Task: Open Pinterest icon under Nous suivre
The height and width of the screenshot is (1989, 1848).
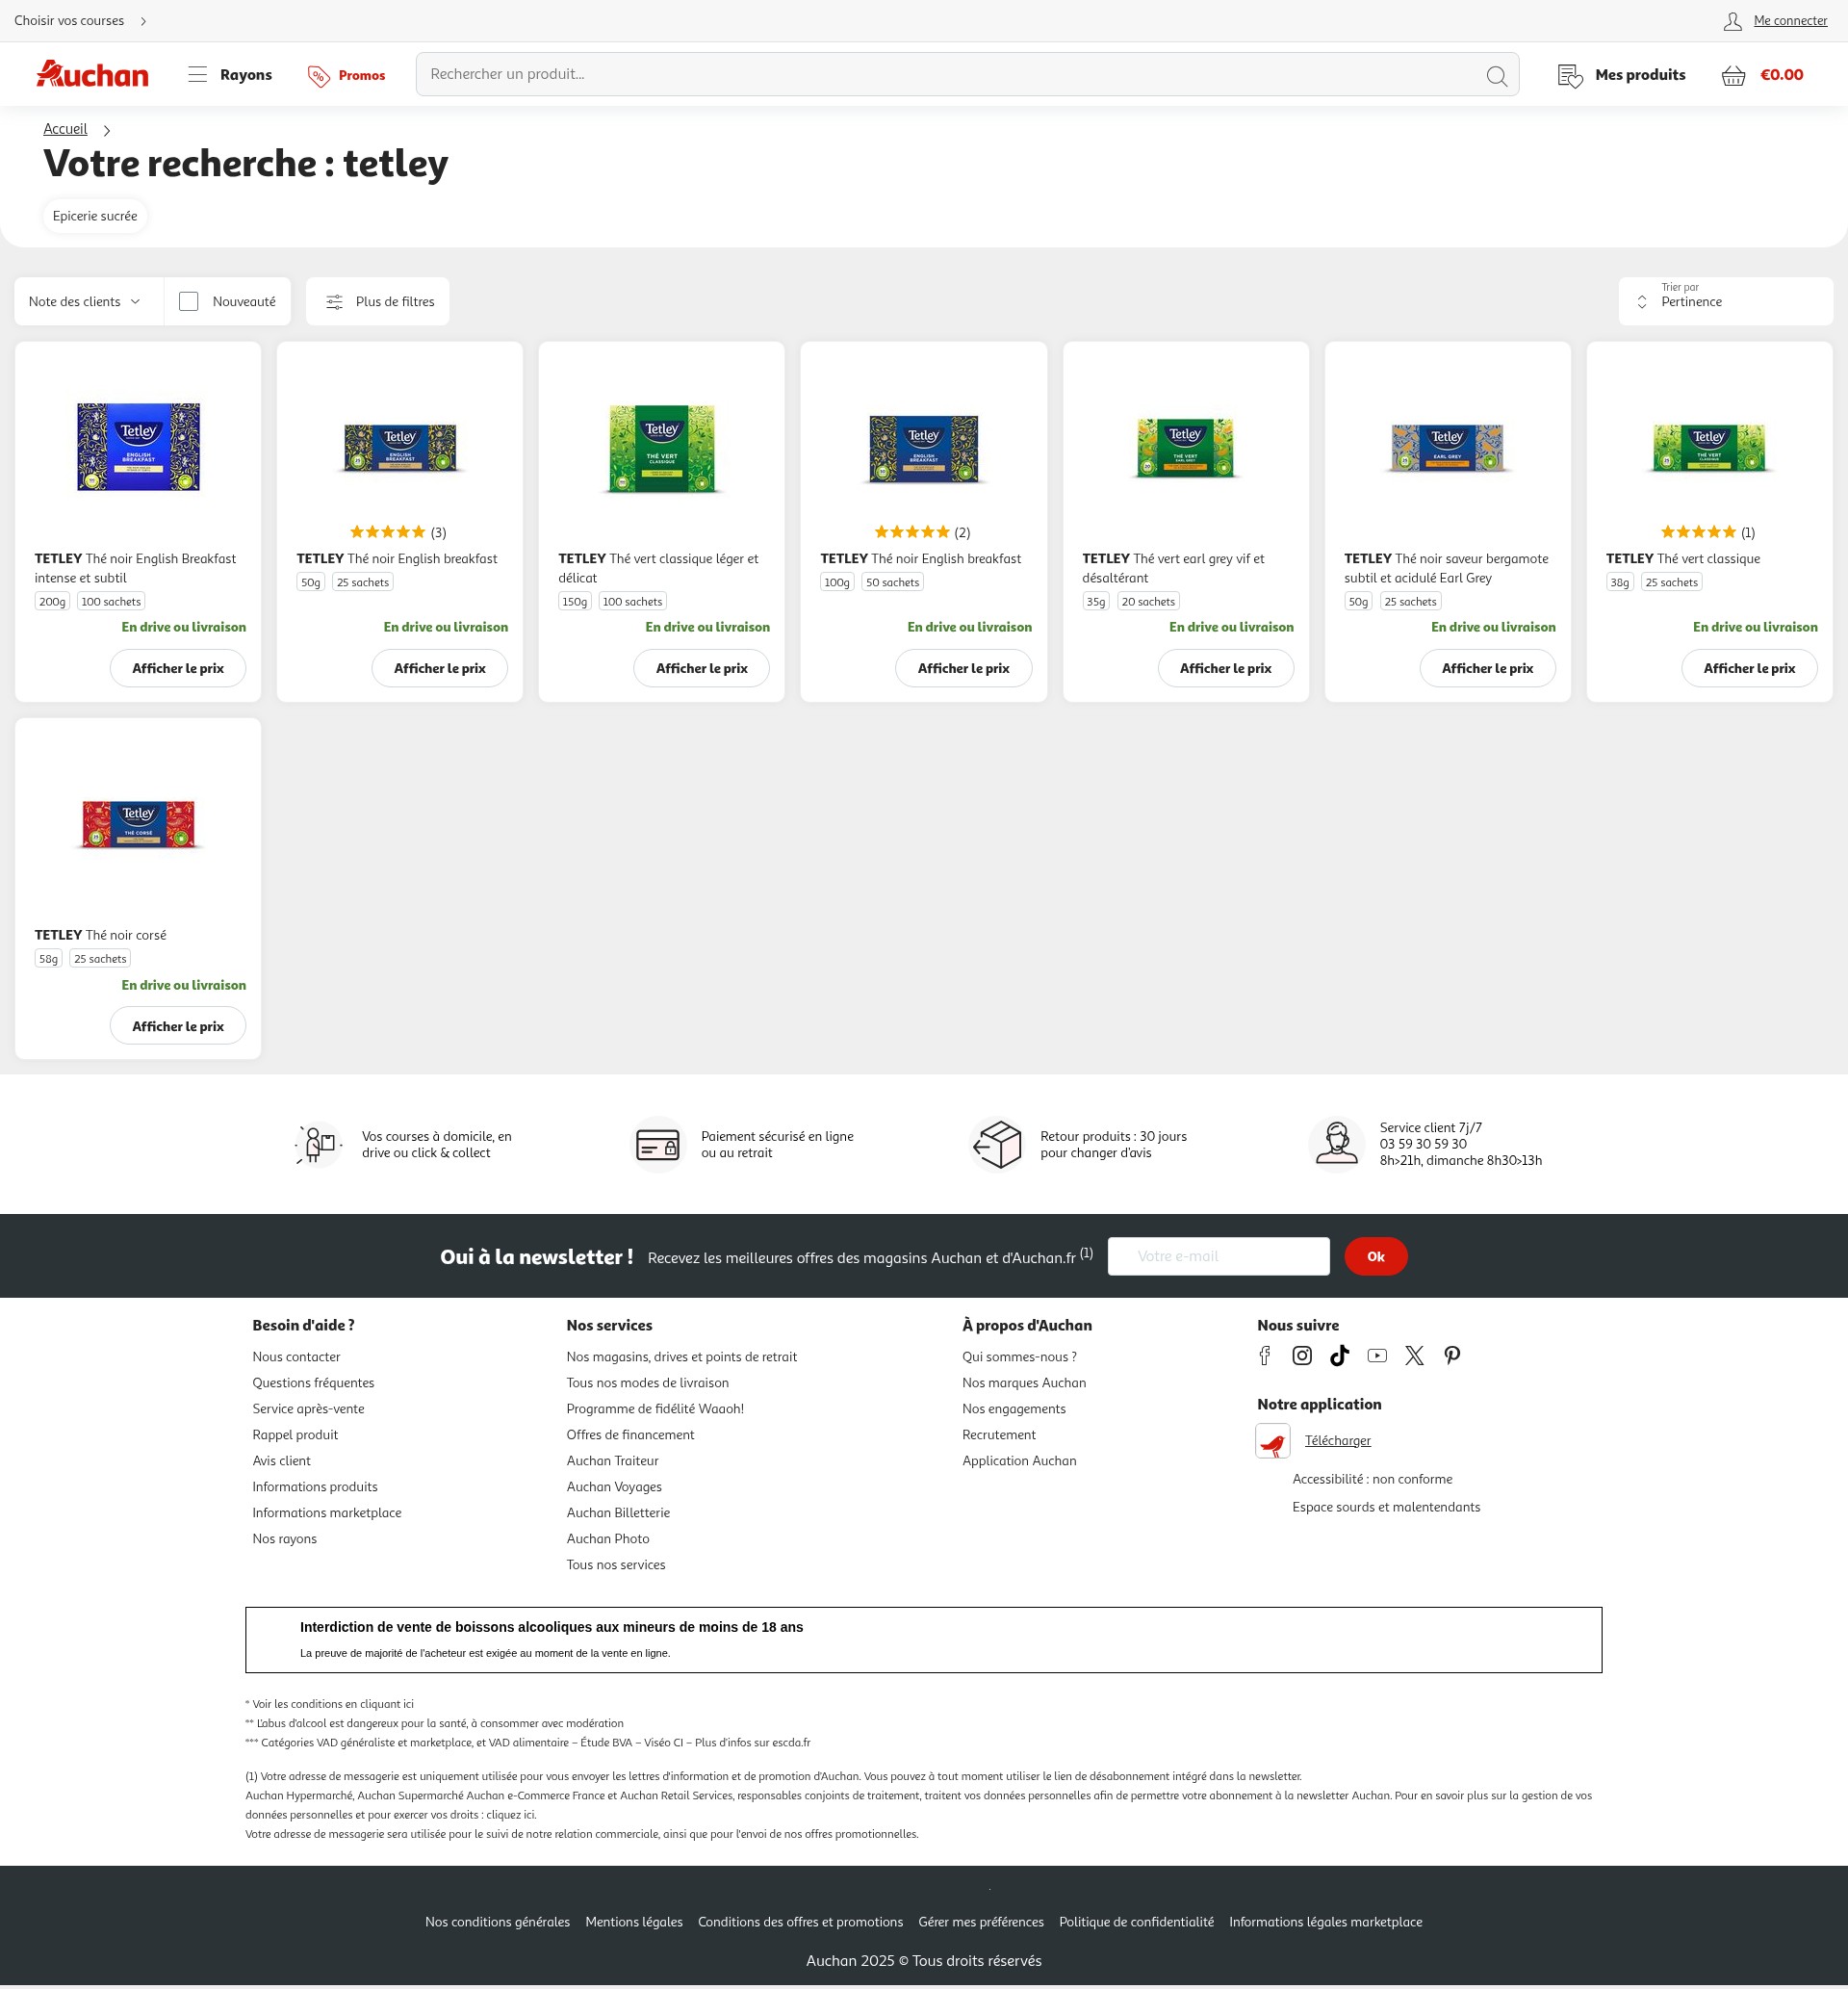Action: 1452,1355
